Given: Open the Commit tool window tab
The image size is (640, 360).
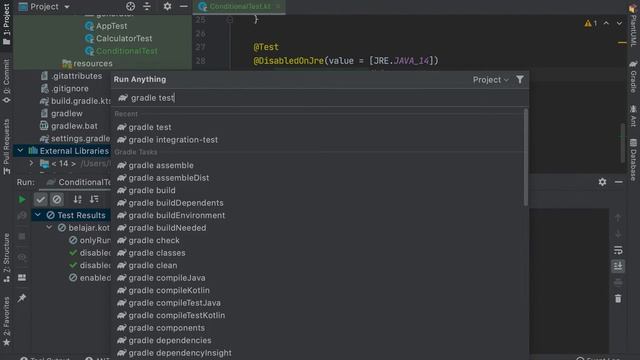Looking at the screenshot, I should pos(7,81).
